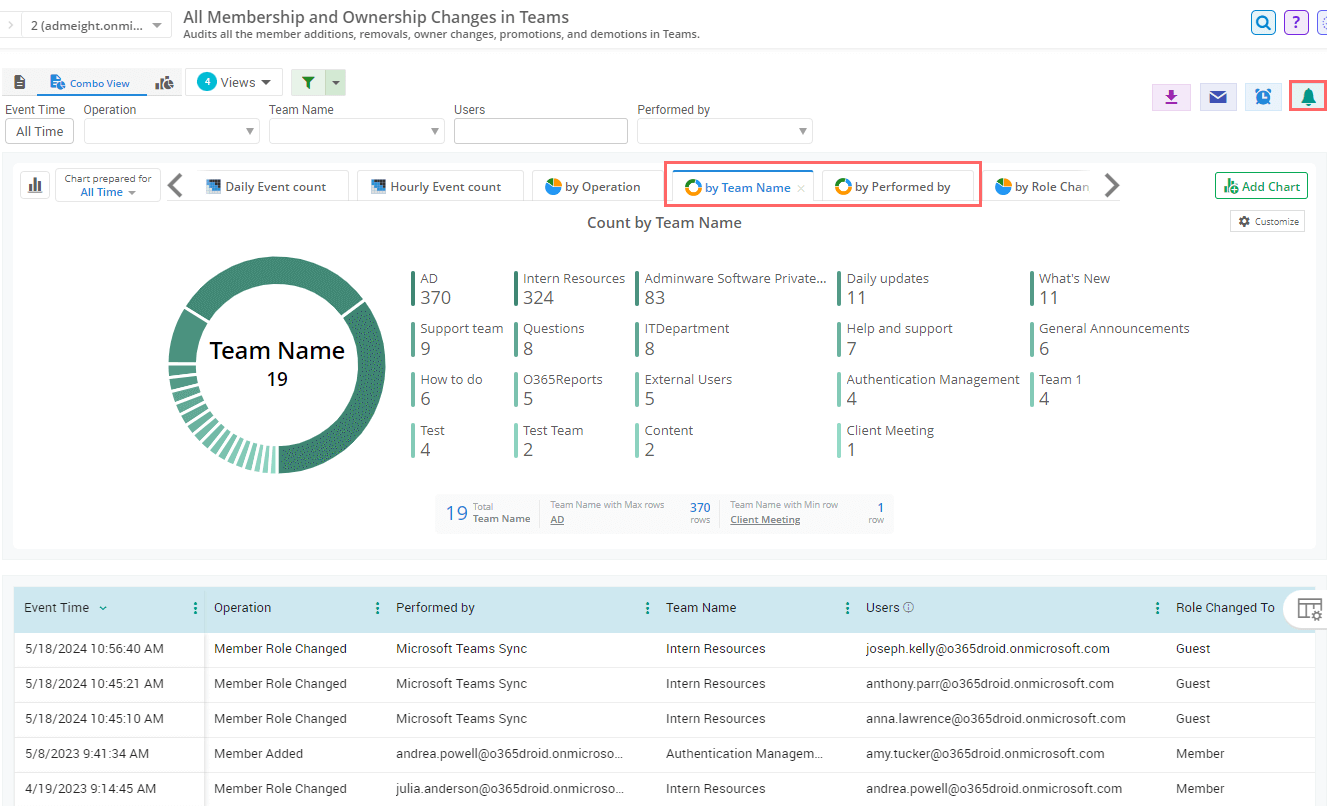
Task: Switch to chart-only view icon
Action: click(x=164, y=83)
